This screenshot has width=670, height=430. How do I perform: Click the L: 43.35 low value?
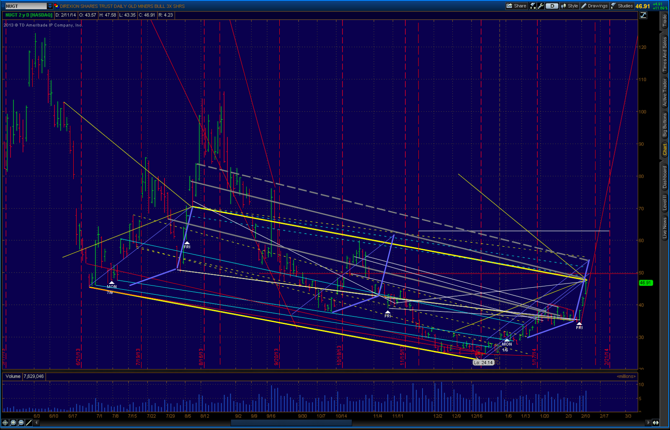[128, 15]
